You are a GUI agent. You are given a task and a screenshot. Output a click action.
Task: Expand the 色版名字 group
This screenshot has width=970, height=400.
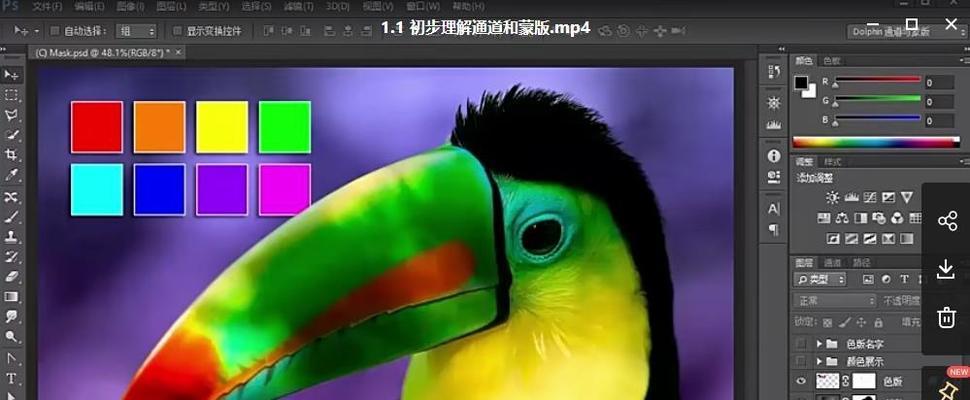click(x=819, y=343)
